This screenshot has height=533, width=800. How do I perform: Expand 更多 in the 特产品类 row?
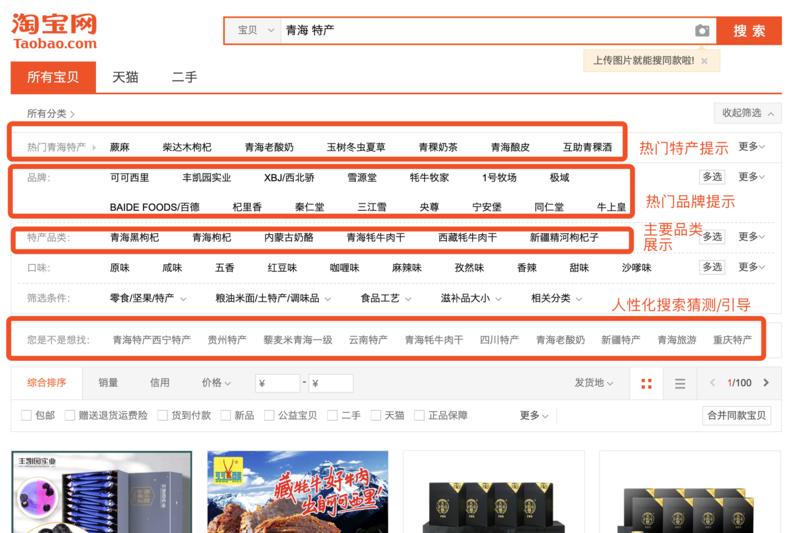tap(752, 237)
